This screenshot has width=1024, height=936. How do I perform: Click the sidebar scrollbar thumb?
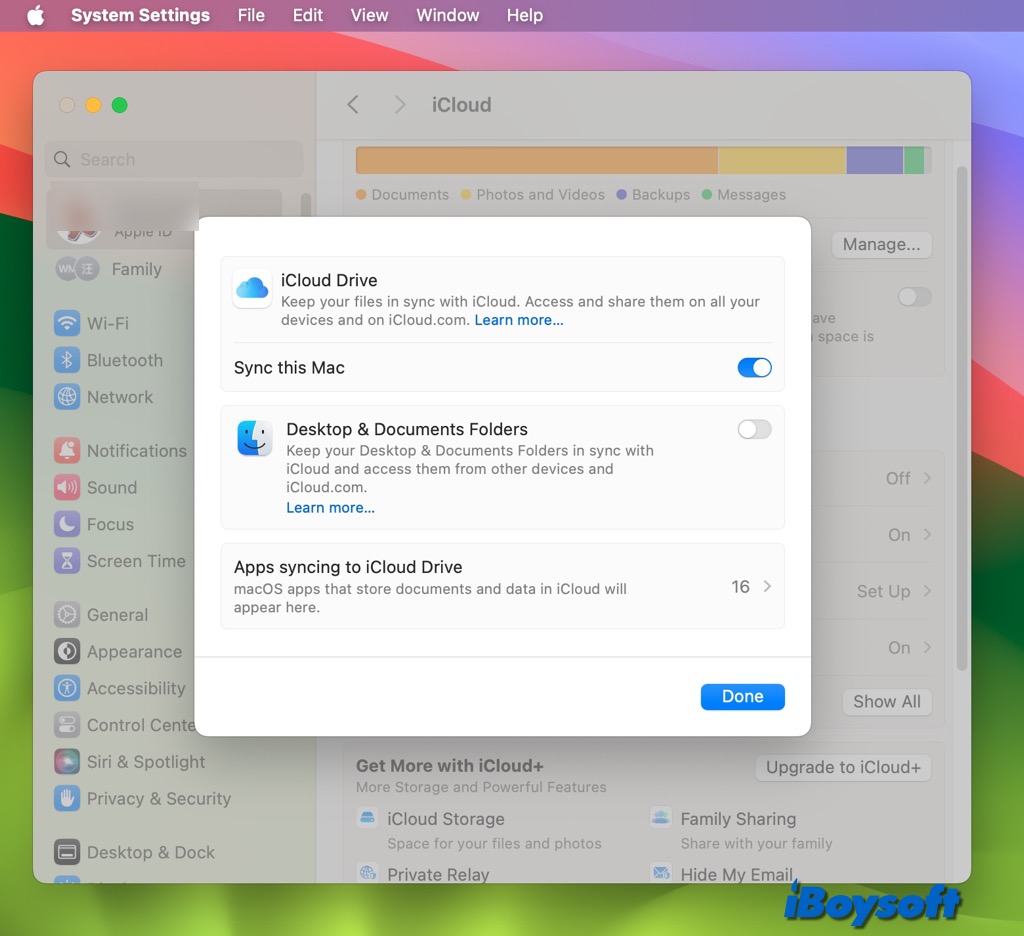(x=305, y=204)
